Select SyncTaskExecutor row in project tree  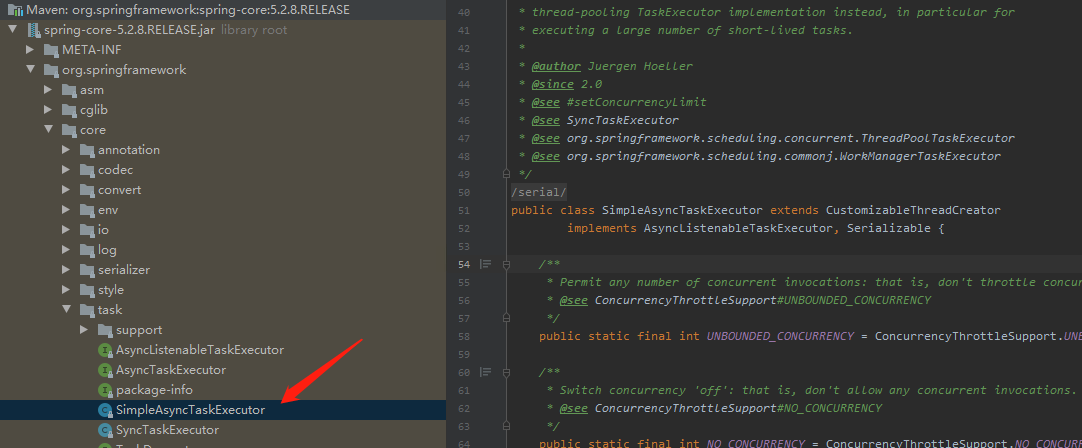[x=223, y=430]
